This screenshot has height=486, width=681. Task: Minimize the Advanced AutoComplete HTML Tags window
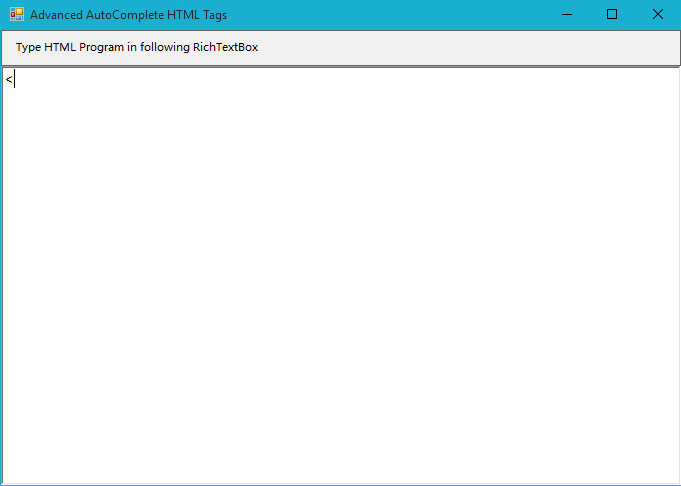point(567,15)
